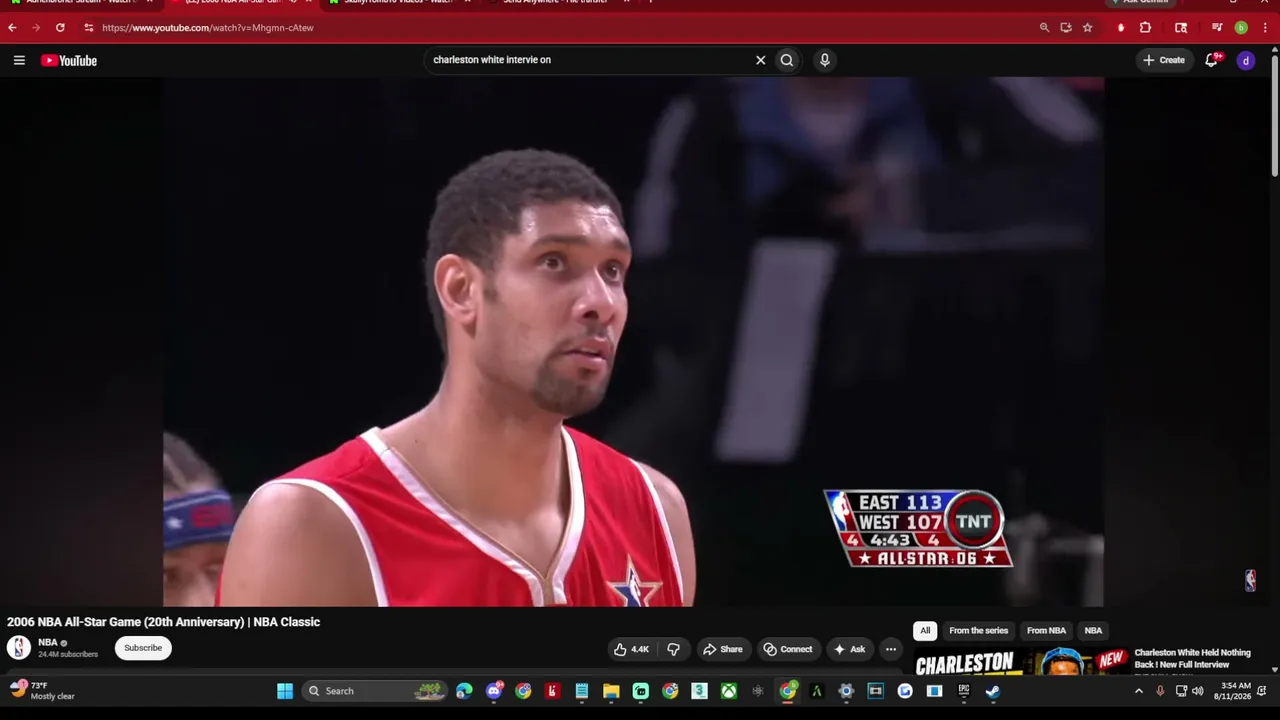
Task: Open the YouTube account avatar menu
Action: [1245, 61]
